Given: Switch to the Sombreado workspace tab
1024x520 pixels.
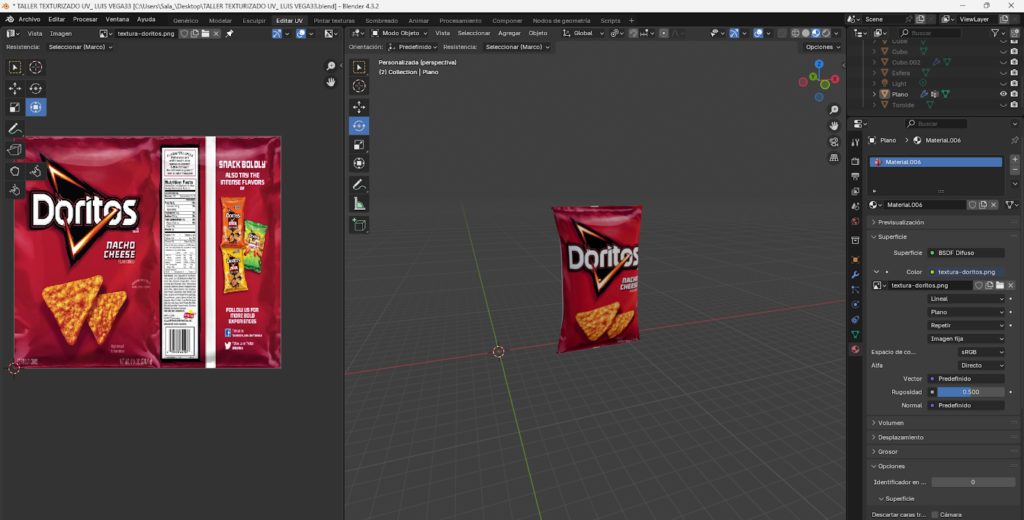Looking at the screenshot, I should (x=381, y=21).
